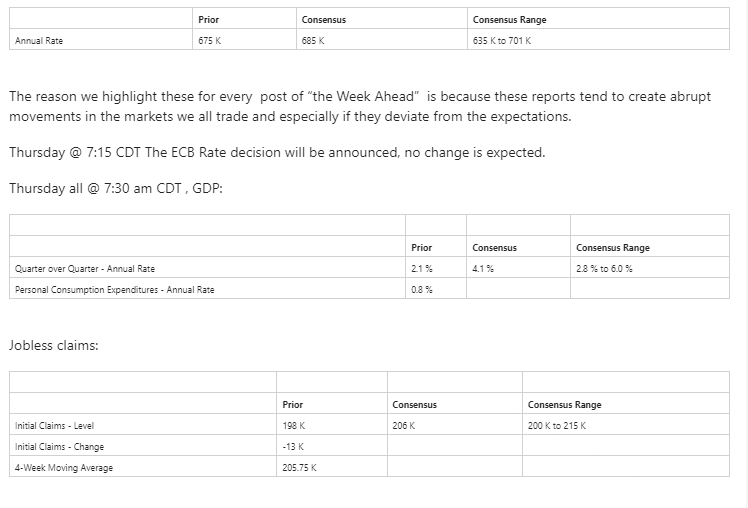Click the "Initial Claims - Change" row label

tap(59, 447)
